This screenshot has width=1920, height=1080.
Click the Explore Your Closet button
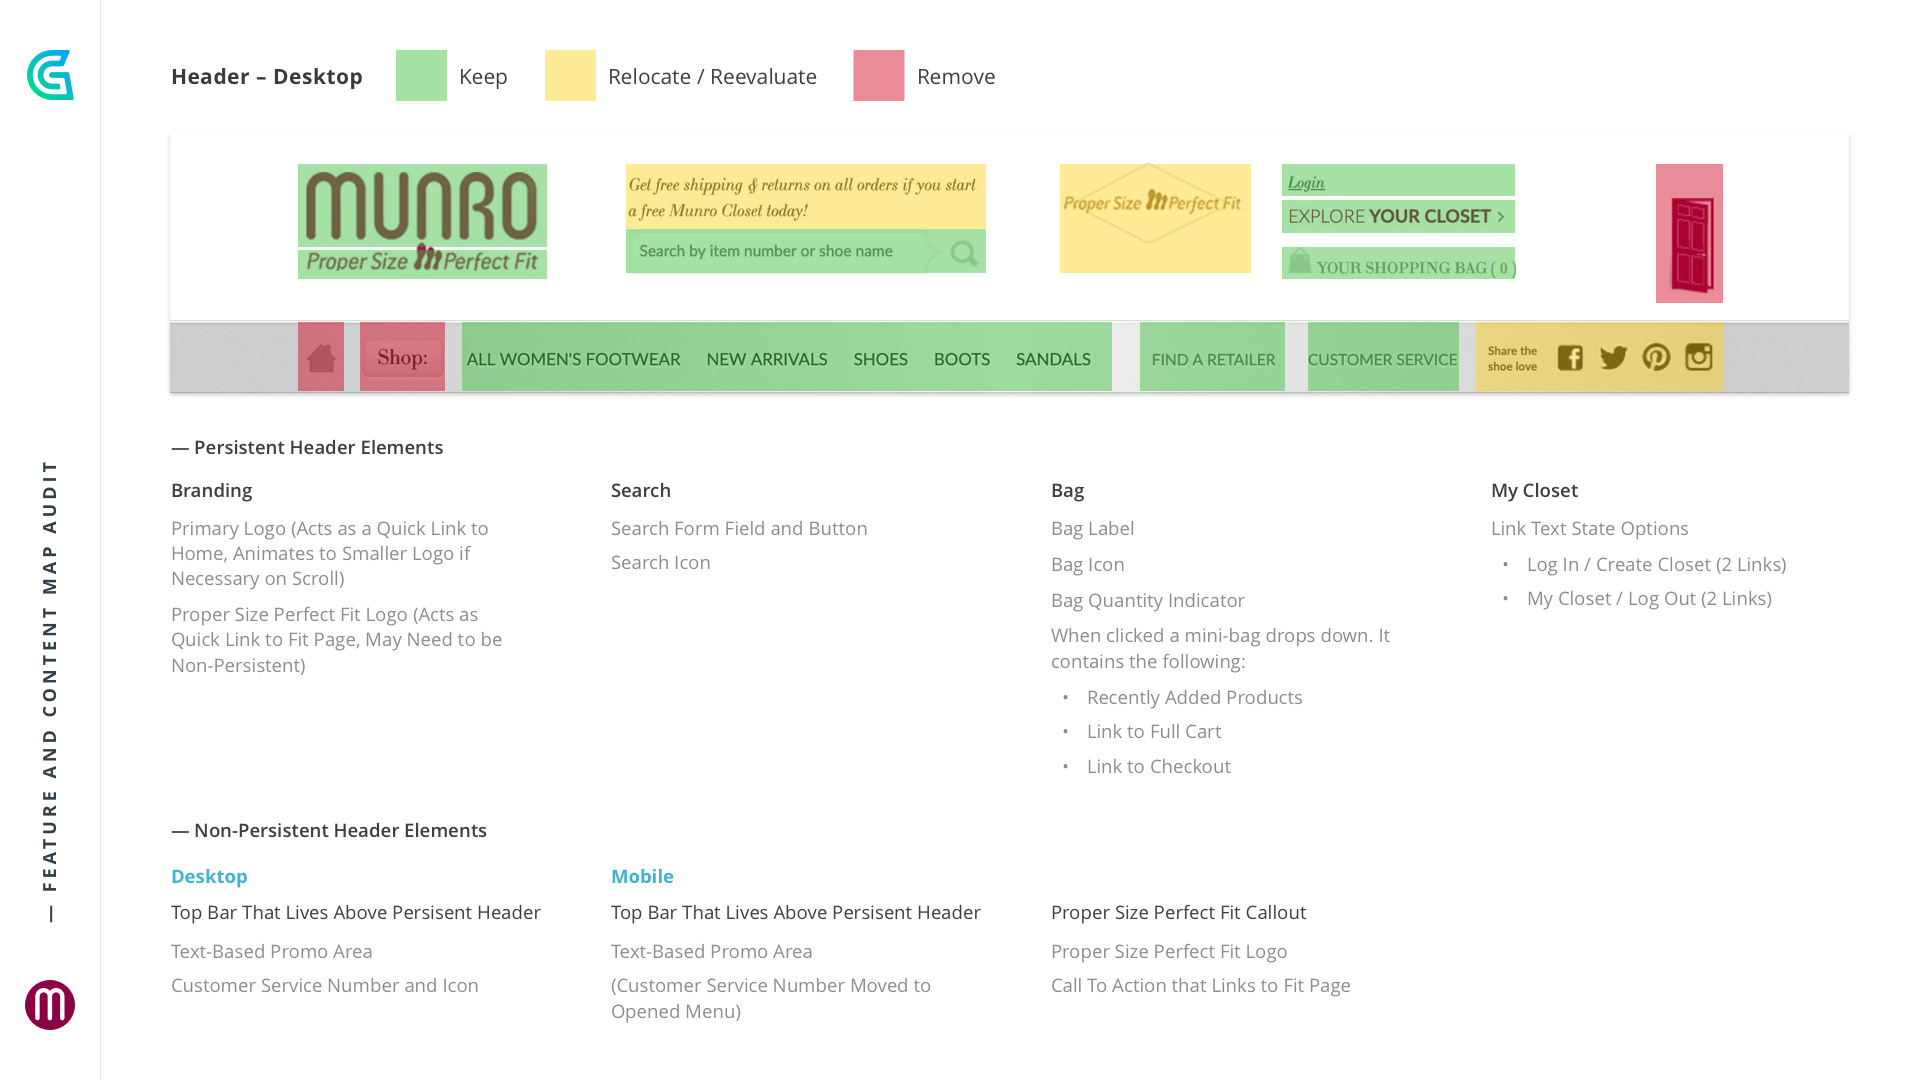[x=1398, y=216]
